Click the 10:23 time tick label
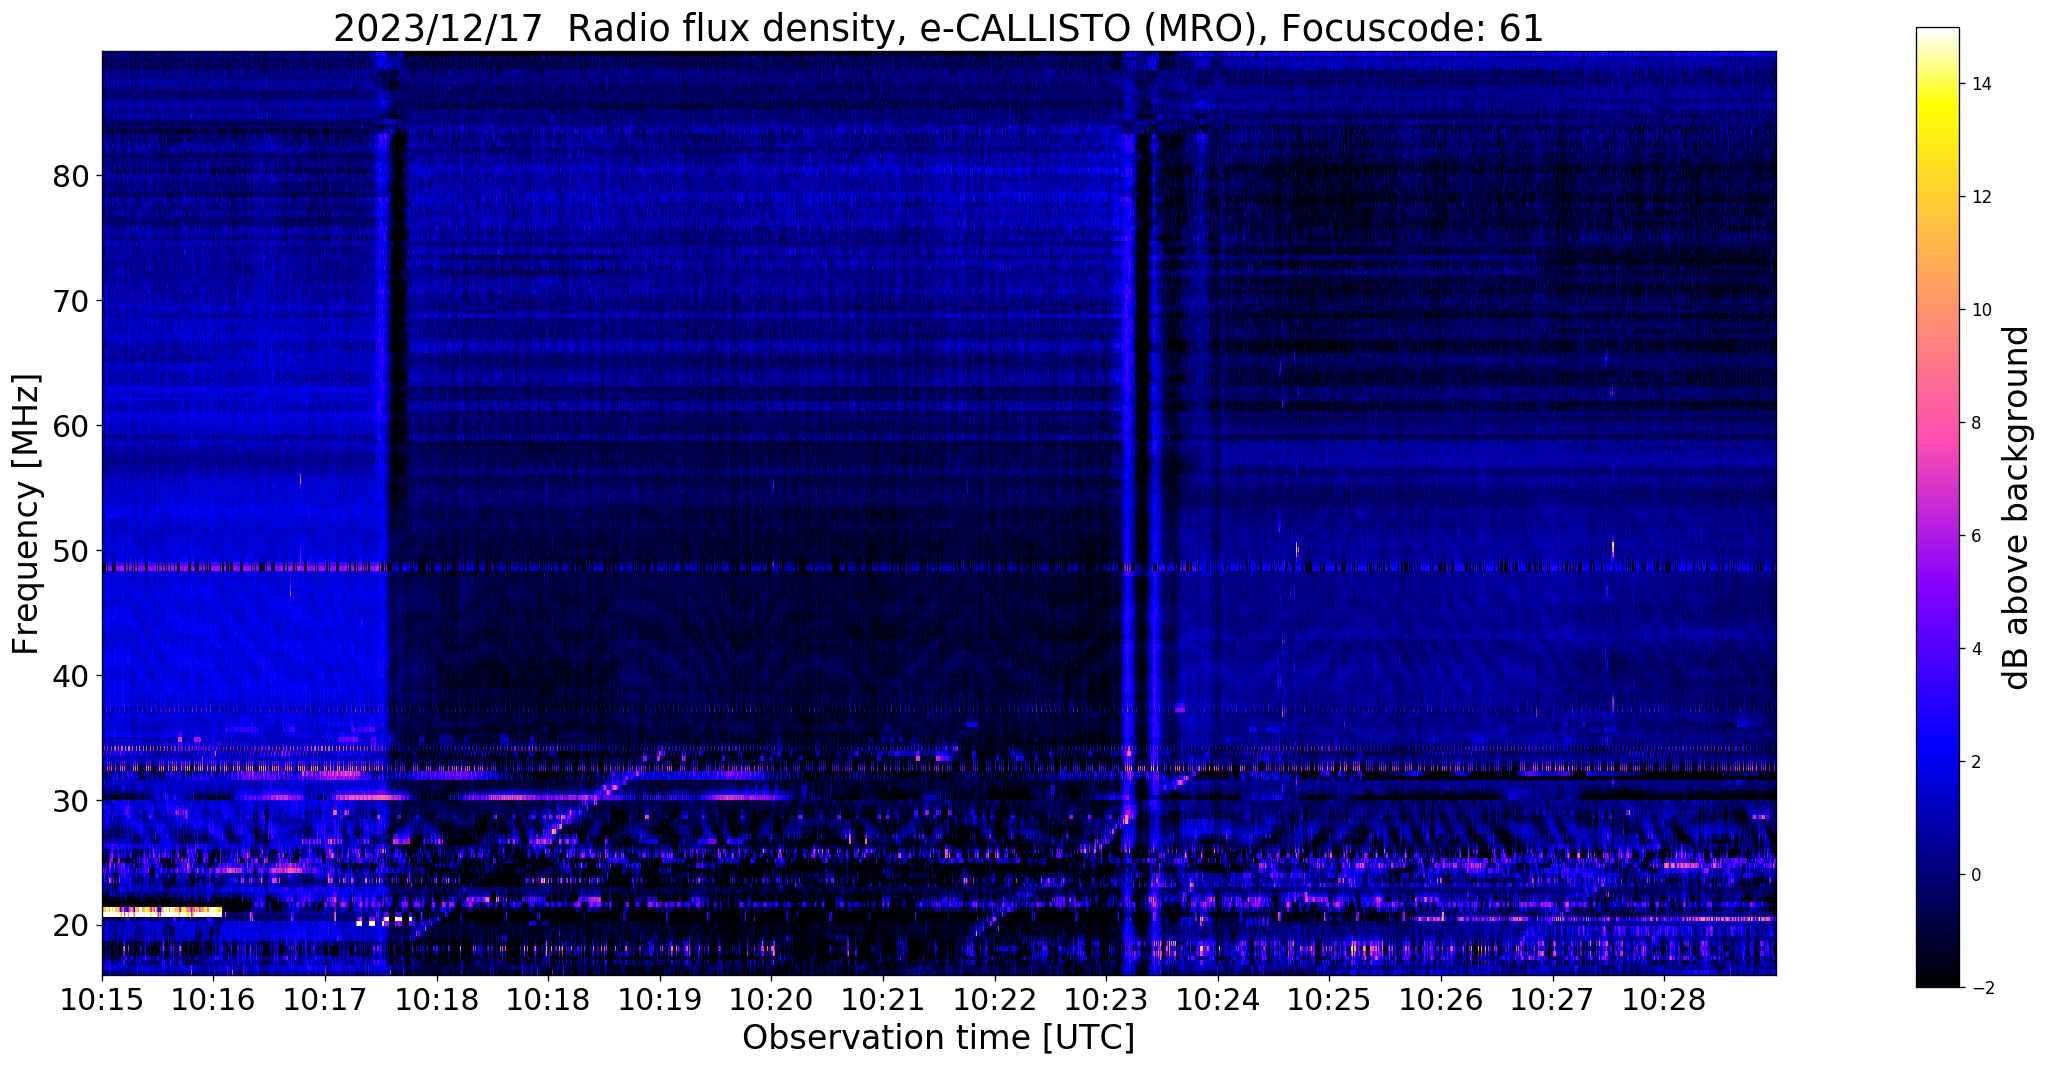This screenshot has height=1067, width=2047. 1106,1000
